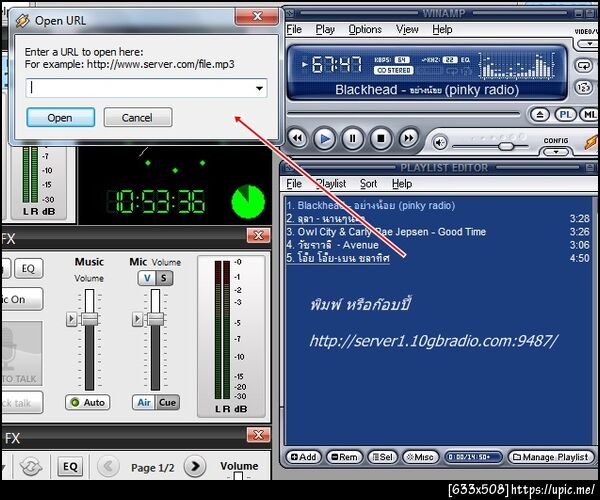Click Winamp seek bar
Screen dimensions: 600x500
point(404,113)
